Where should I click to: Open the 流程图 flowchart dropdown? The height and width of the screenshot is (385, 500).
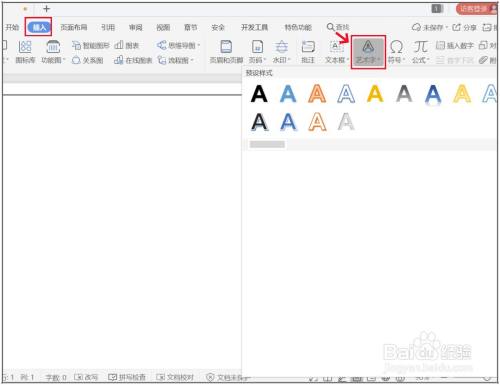click(175, 60)
